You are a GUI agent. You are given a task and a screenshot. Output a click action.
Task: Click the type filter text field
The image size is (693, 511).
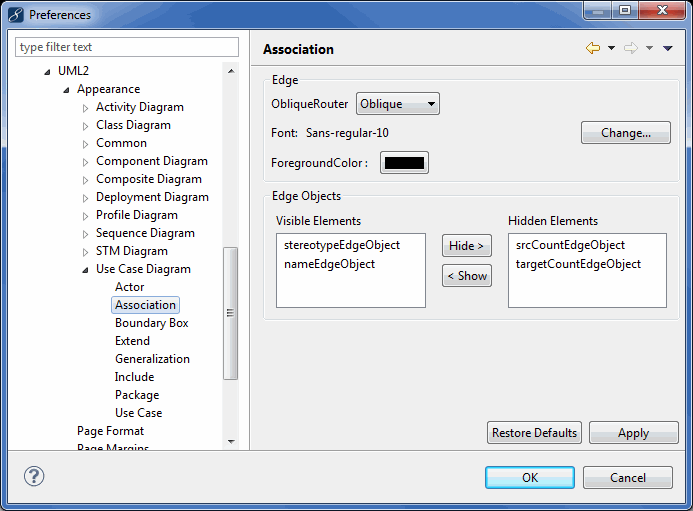coord(127,47)
